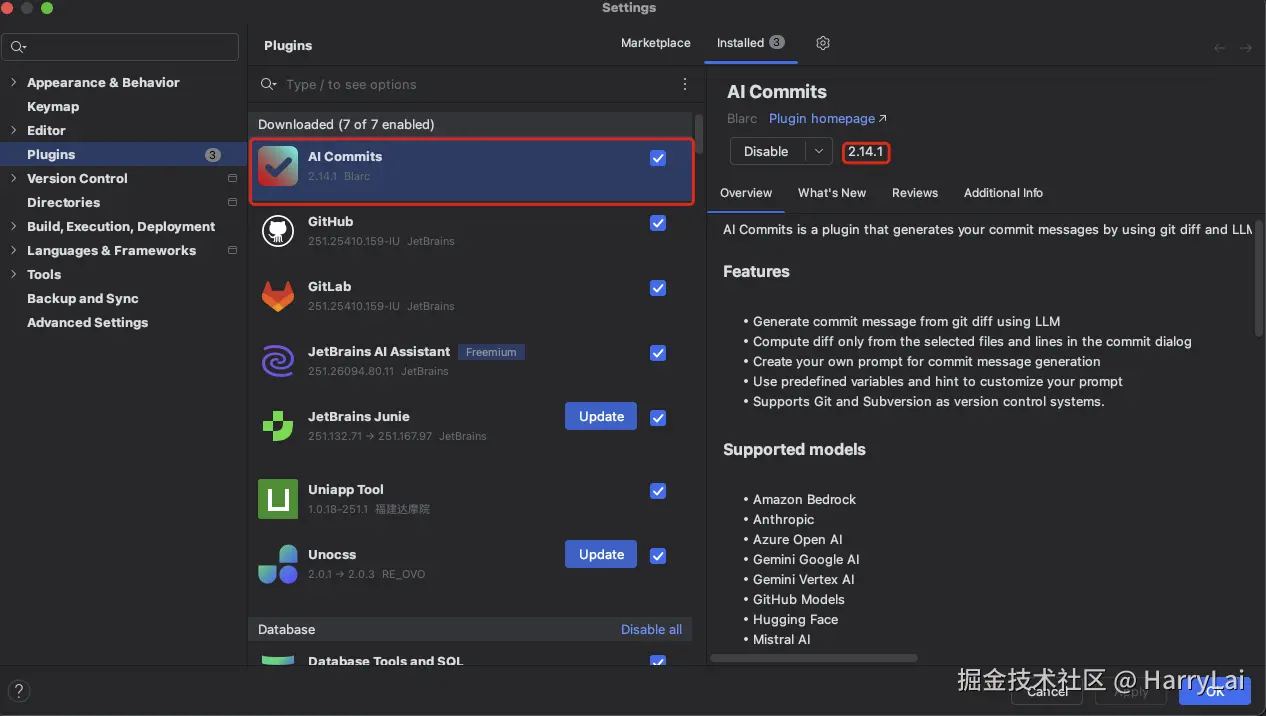Update the JetBrains Junie plugin
1266x716 pixels.
(601, 417)
